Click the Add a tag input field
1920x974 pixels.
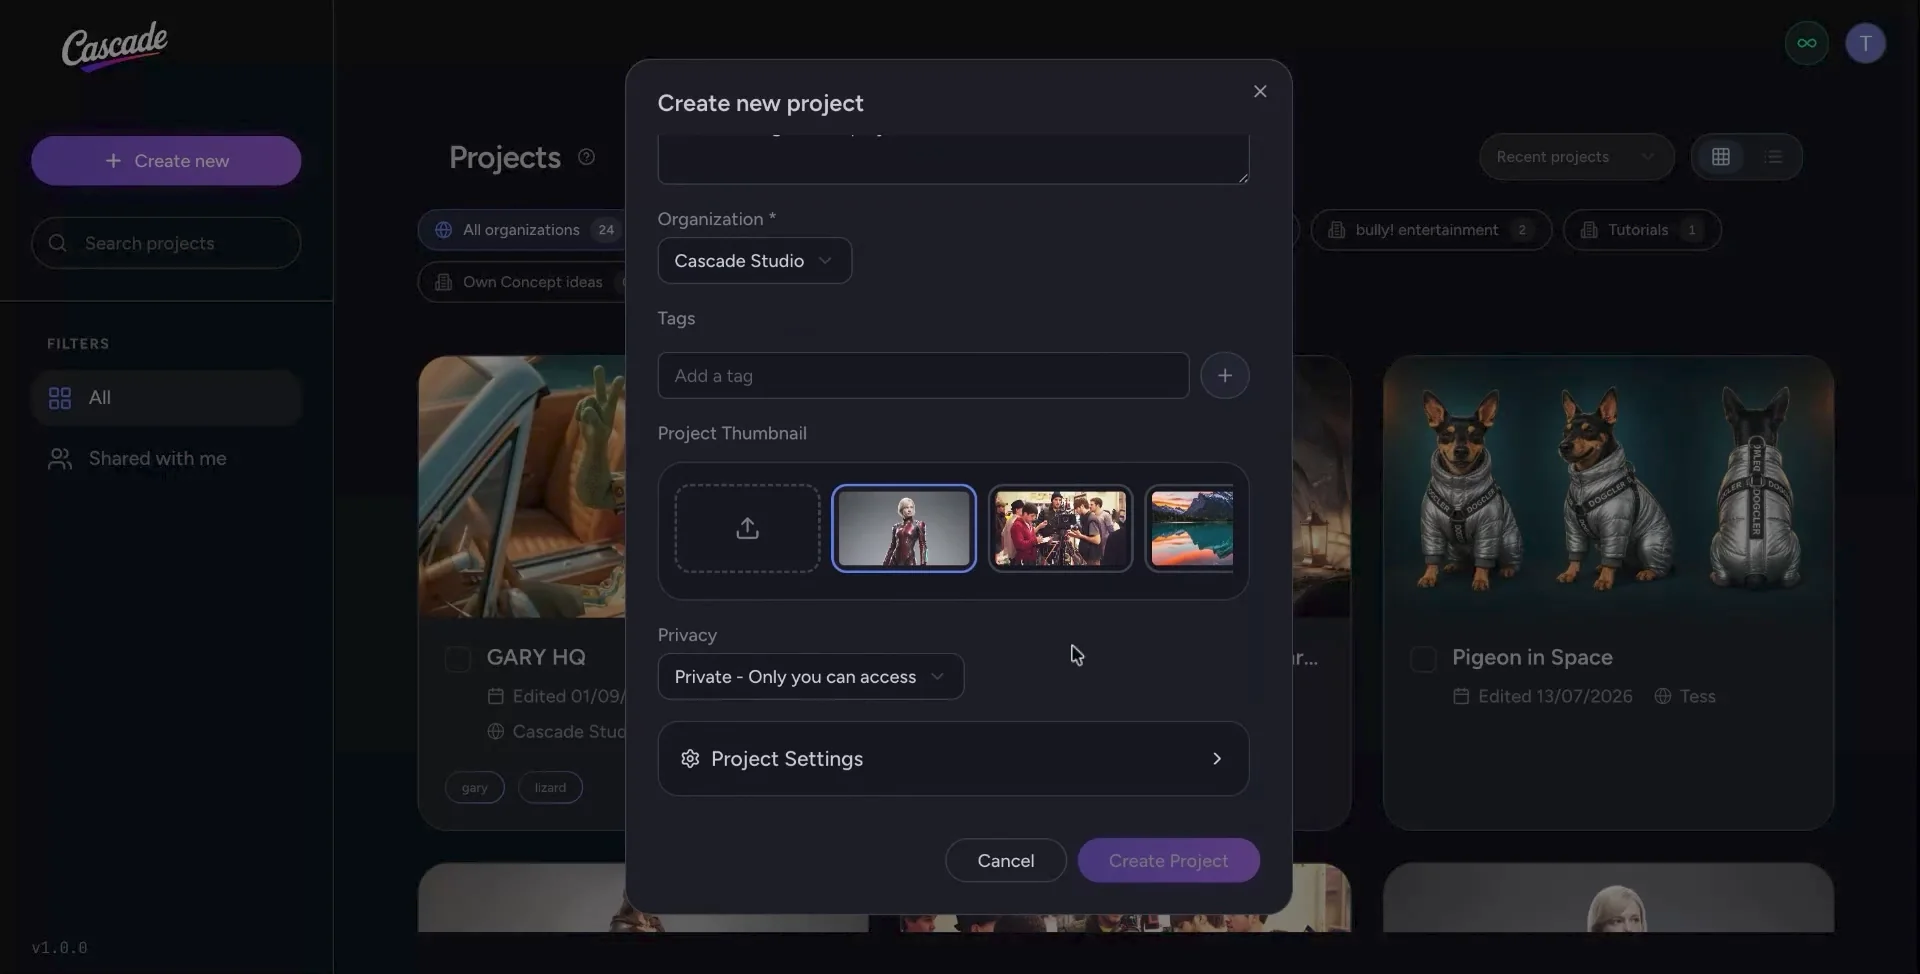click(x=923, y=376)
